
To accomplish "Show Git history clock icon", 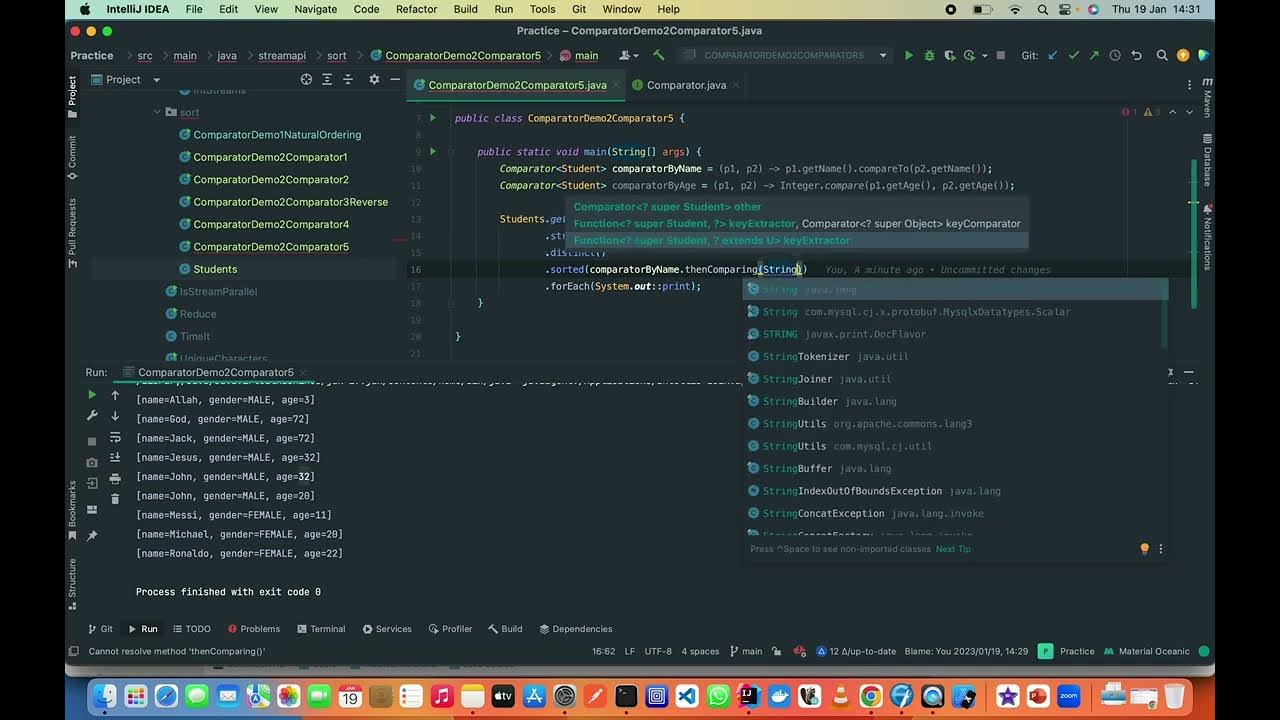I will (1115, 56).
